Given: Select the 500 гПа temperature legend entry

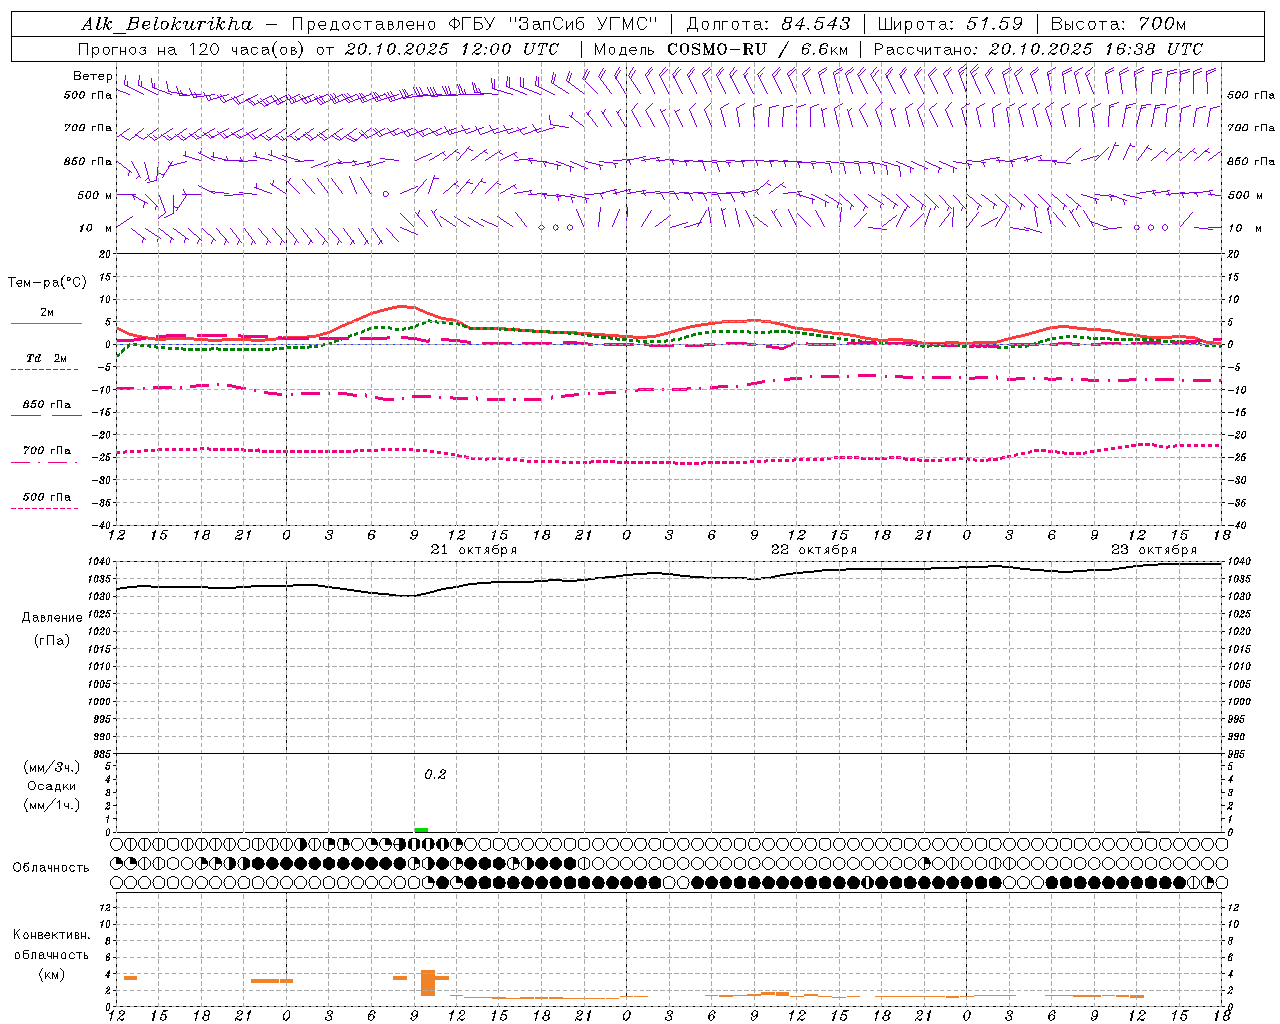Looking at the screenshot, I should pyautogui.click(x=46, y=497).
